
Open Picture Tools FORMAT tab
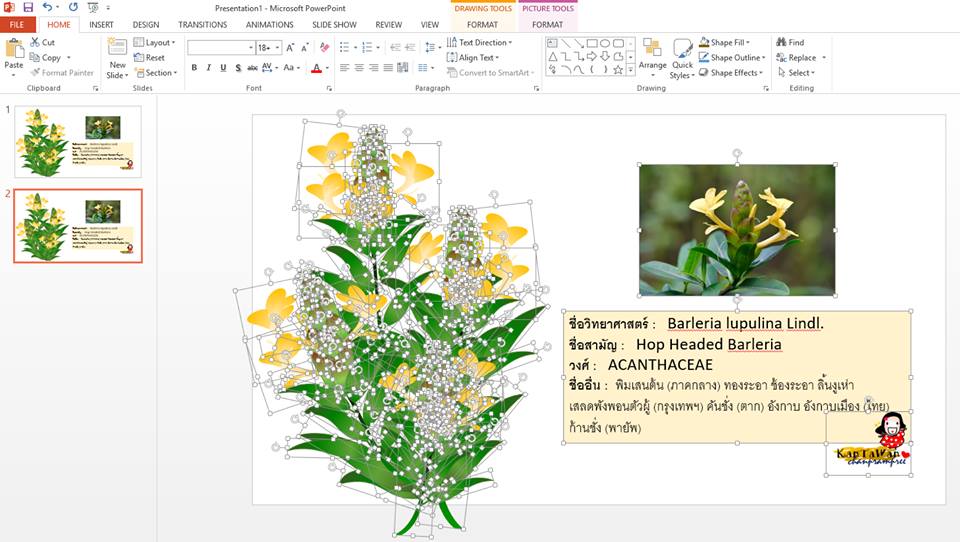[x=547, y=24]
